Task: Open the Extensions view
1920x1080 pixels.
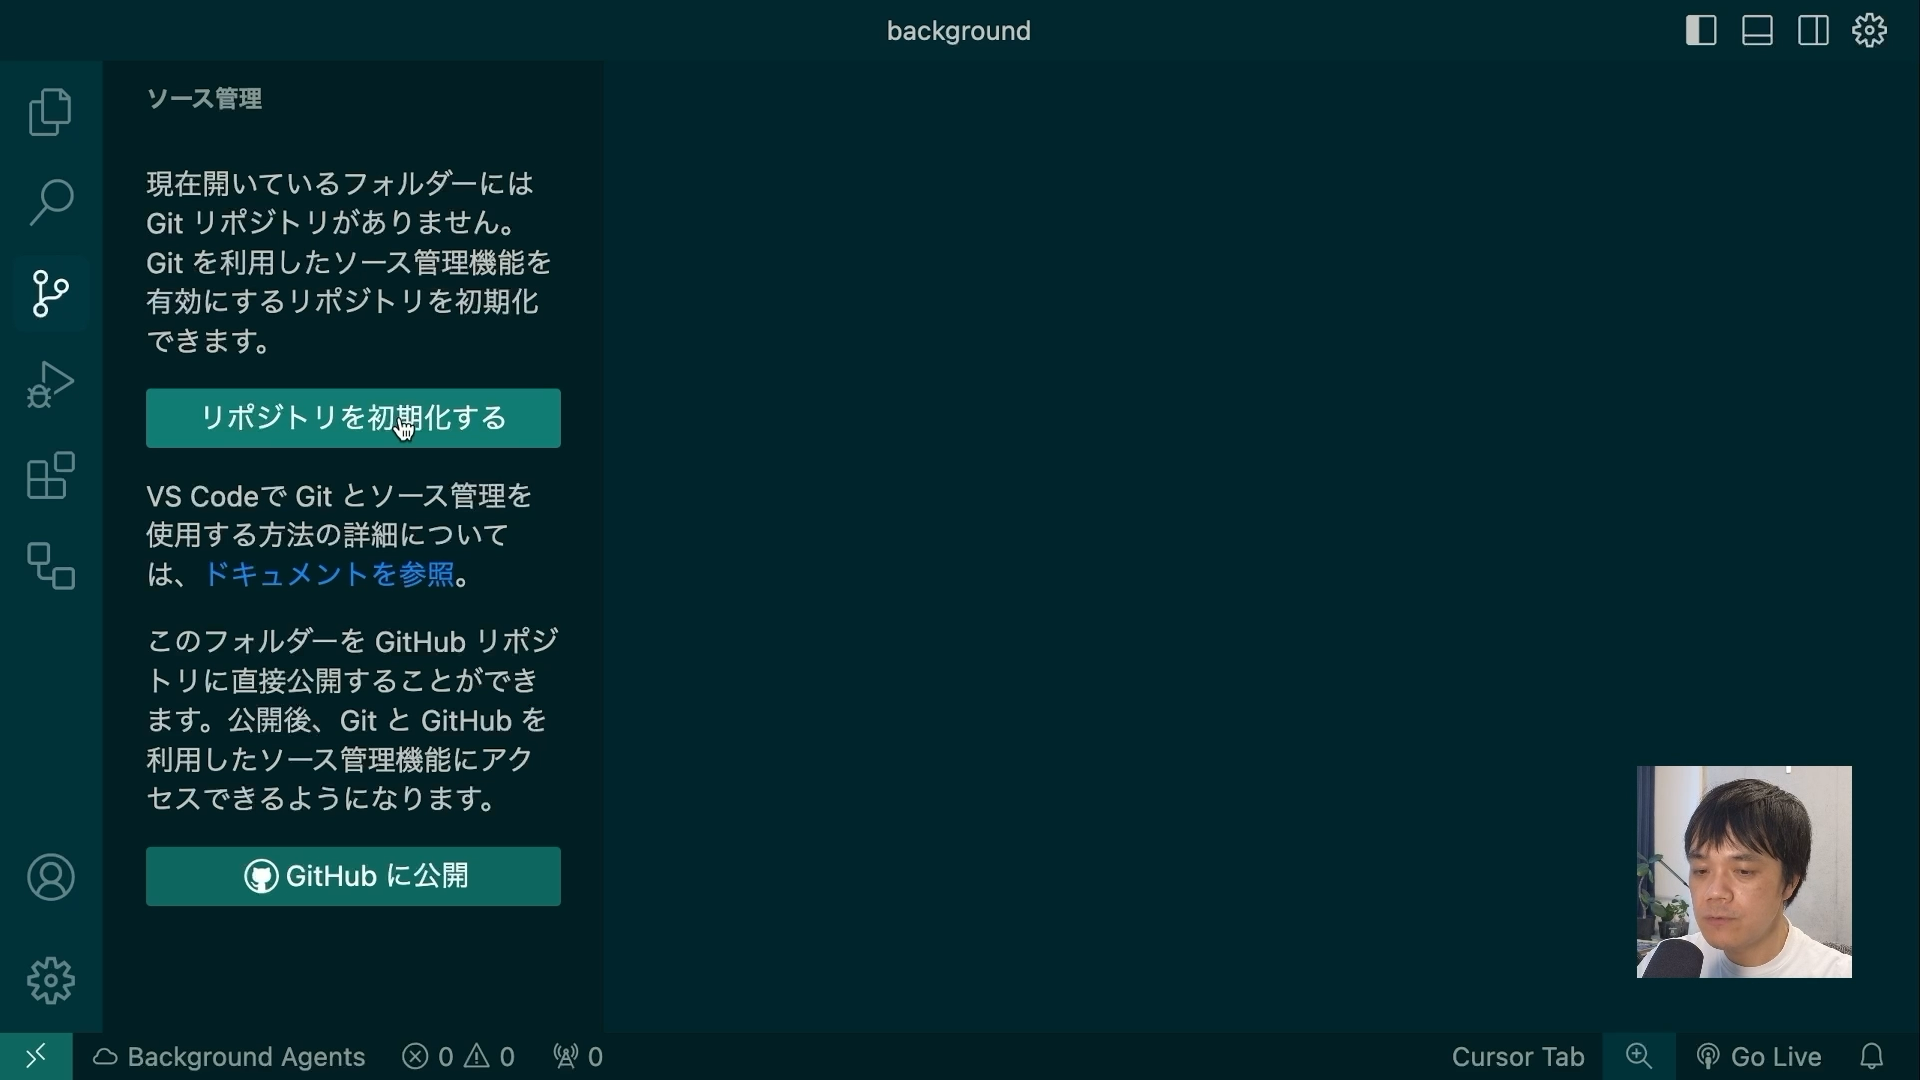Action: 50,476
